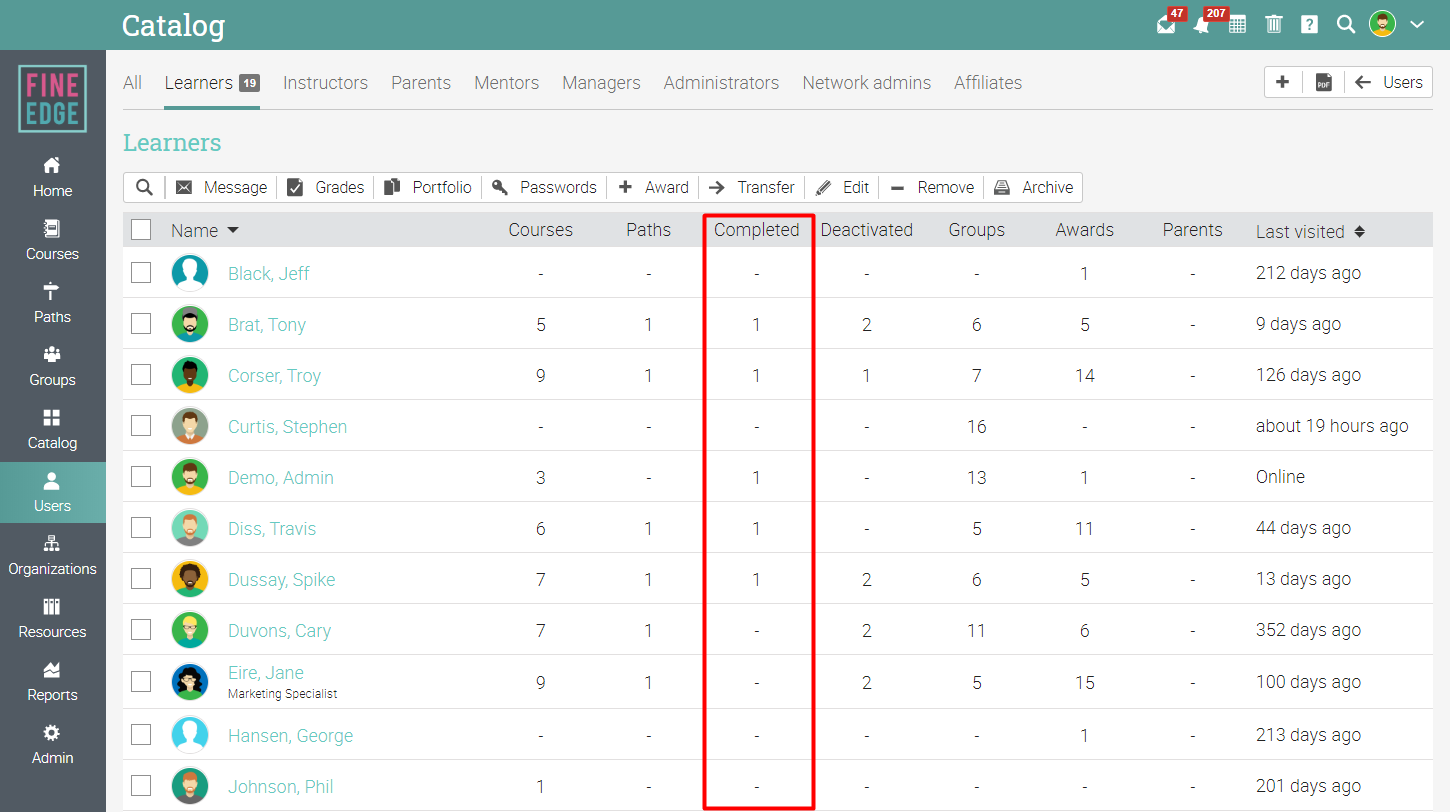The image size is (1450, 812).
Task: Click Diss, Travis's avatar thumbnail
Action: click(190, 528)
